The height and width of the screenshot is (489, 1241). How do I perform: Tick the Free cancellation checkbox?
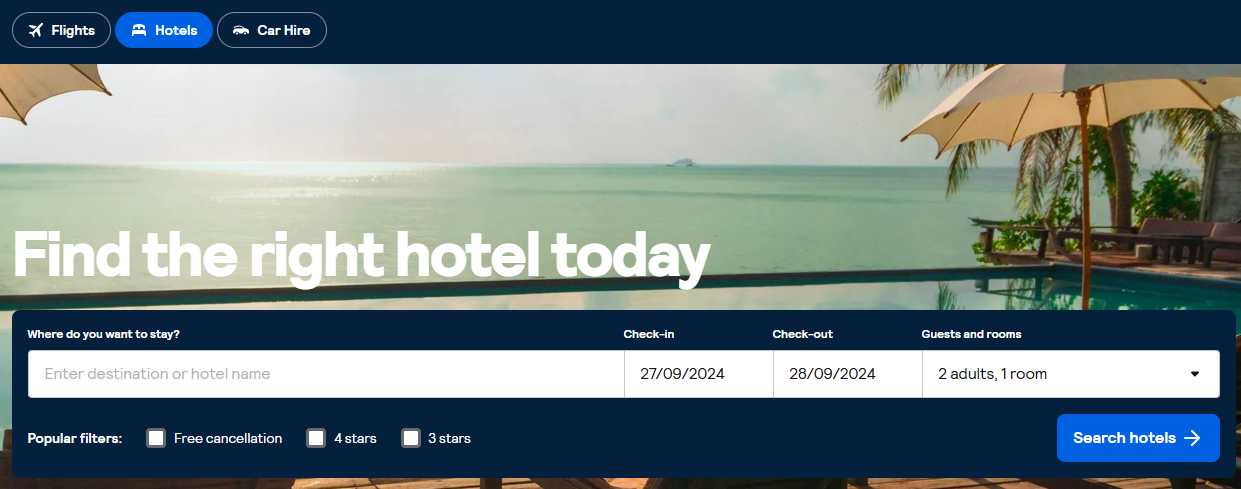156,438
